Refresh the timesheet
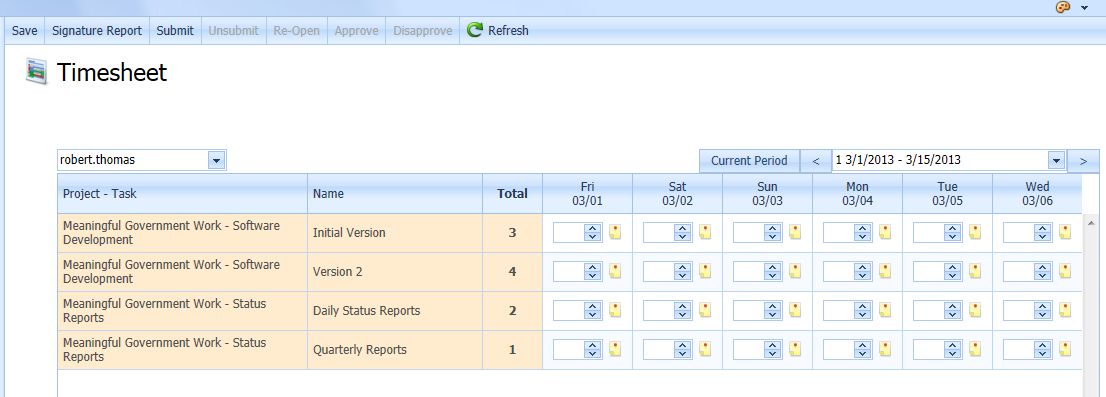1106x397 pixels. click(x=497, y=31)
